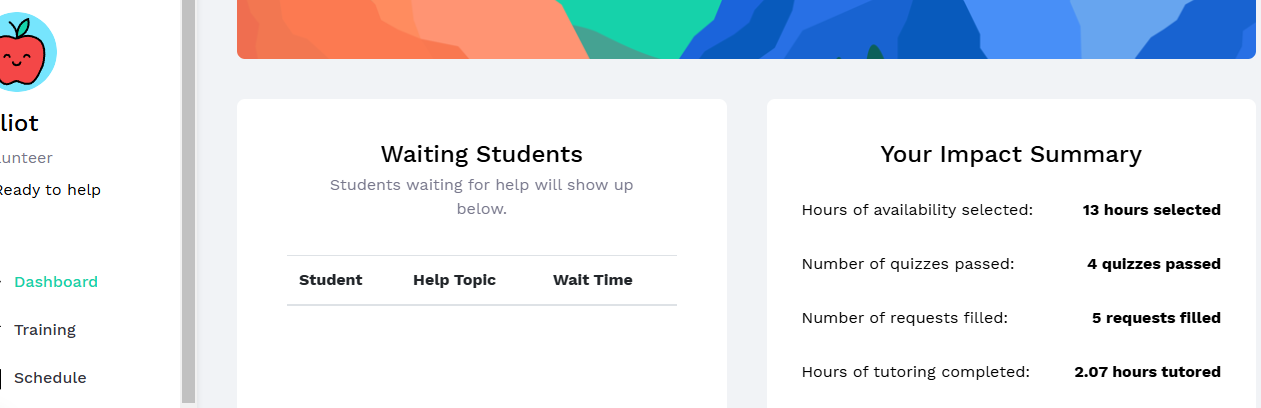This screenshot has width=1261, height=408.
Task: Click the Schedule icon in sidebar
Action: coord(1,378)
